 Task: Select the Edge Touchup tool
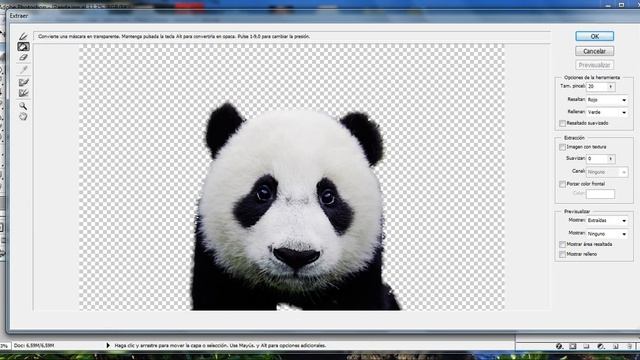tap(23, 93)
